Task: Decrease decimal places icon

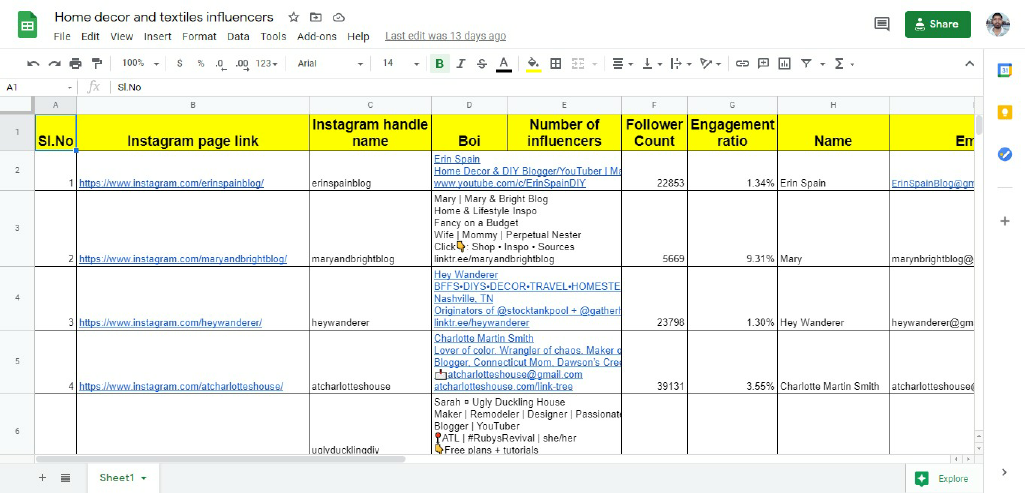Action: coord(220,63)
